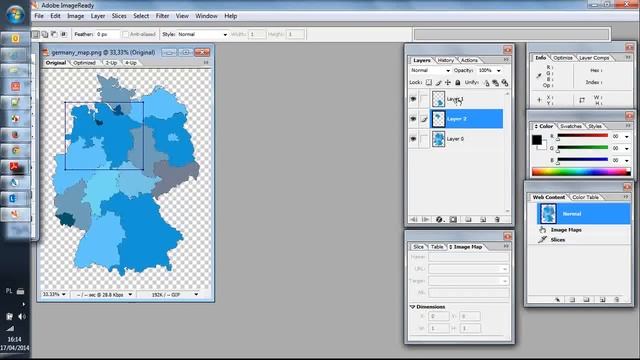This screenshot has height=360, width=640.
Task: Switch to the History tab
Action: click(445, 60)
